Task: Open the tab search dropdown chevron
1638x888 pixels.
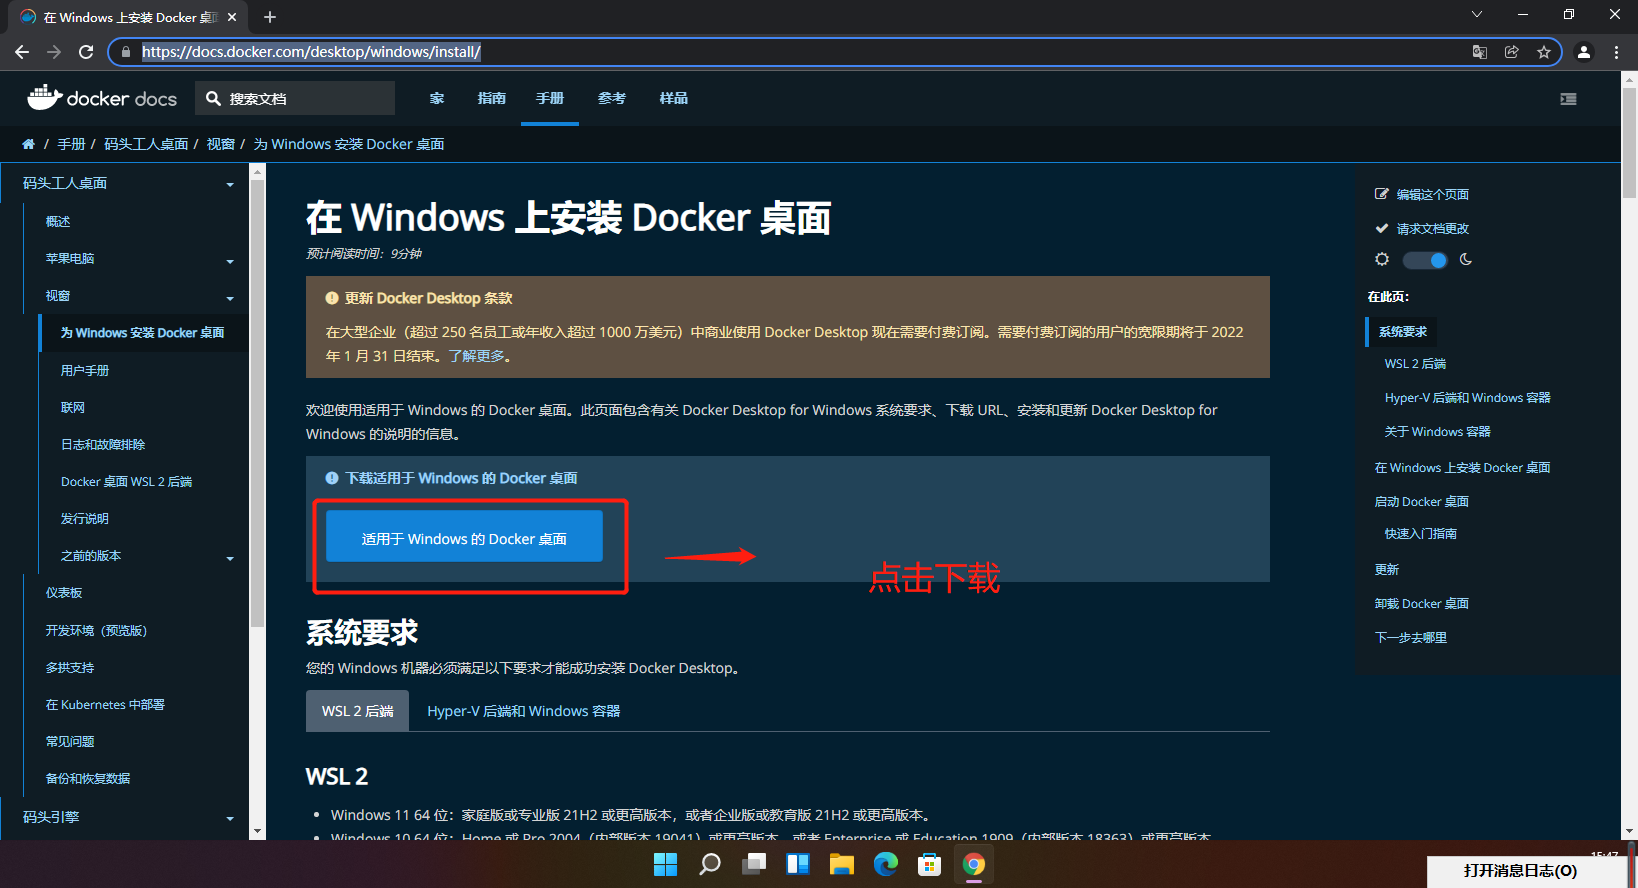Action: tap(1477, 15)
